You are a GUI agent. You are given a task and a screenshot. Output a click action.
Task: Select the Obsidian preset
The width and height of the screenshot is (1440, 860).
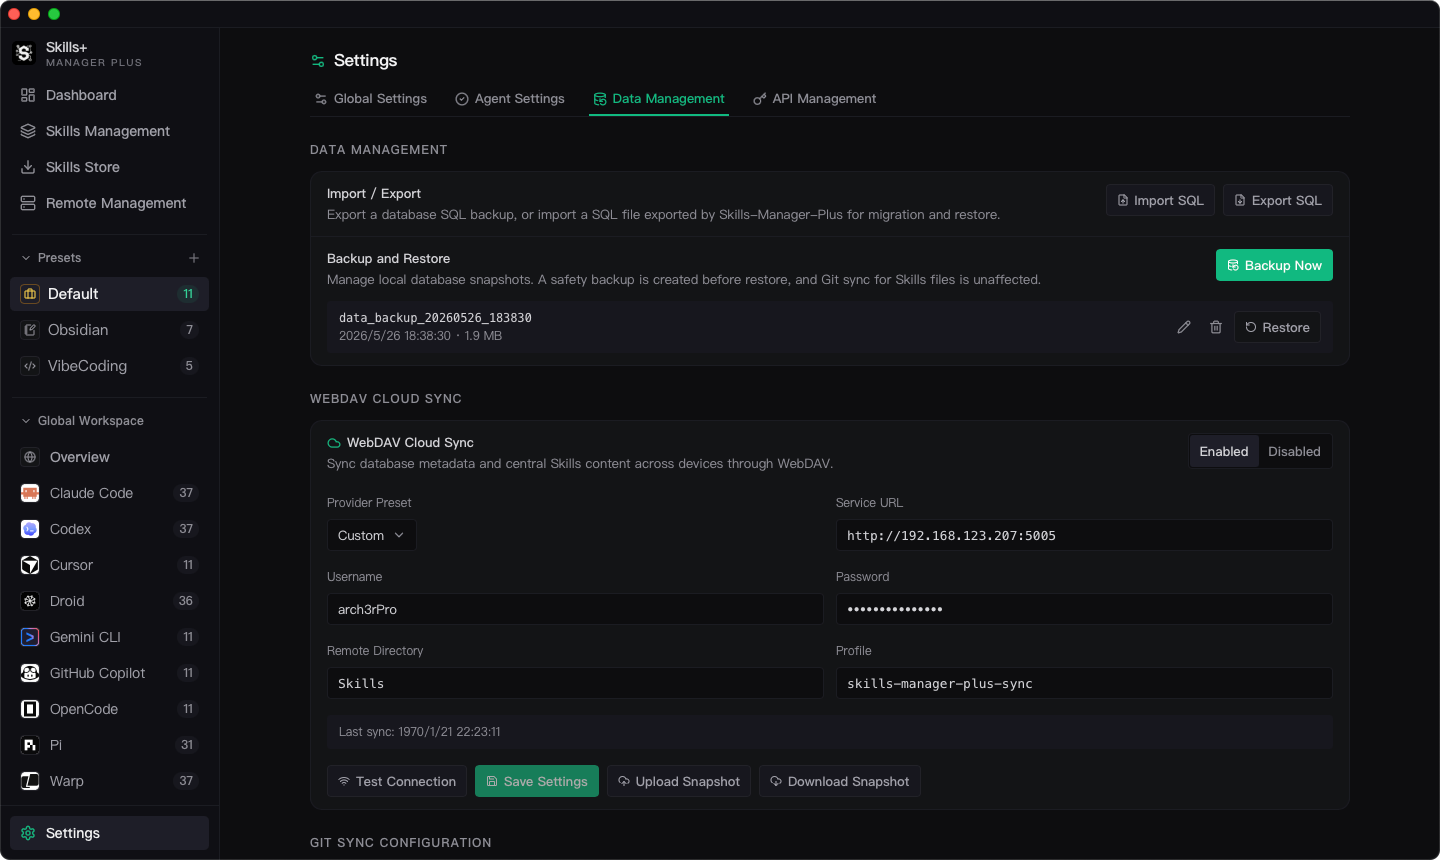tap(109, 330)
